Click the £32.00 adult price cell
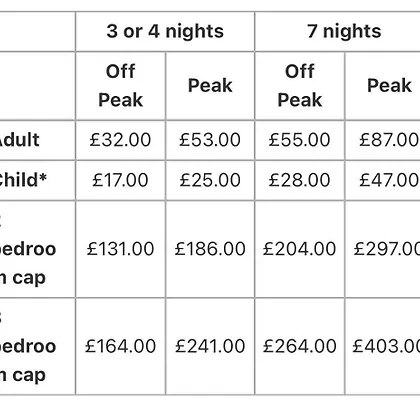Screen dimensions: 420x420 pyautogui.click(x=120, y=140)
